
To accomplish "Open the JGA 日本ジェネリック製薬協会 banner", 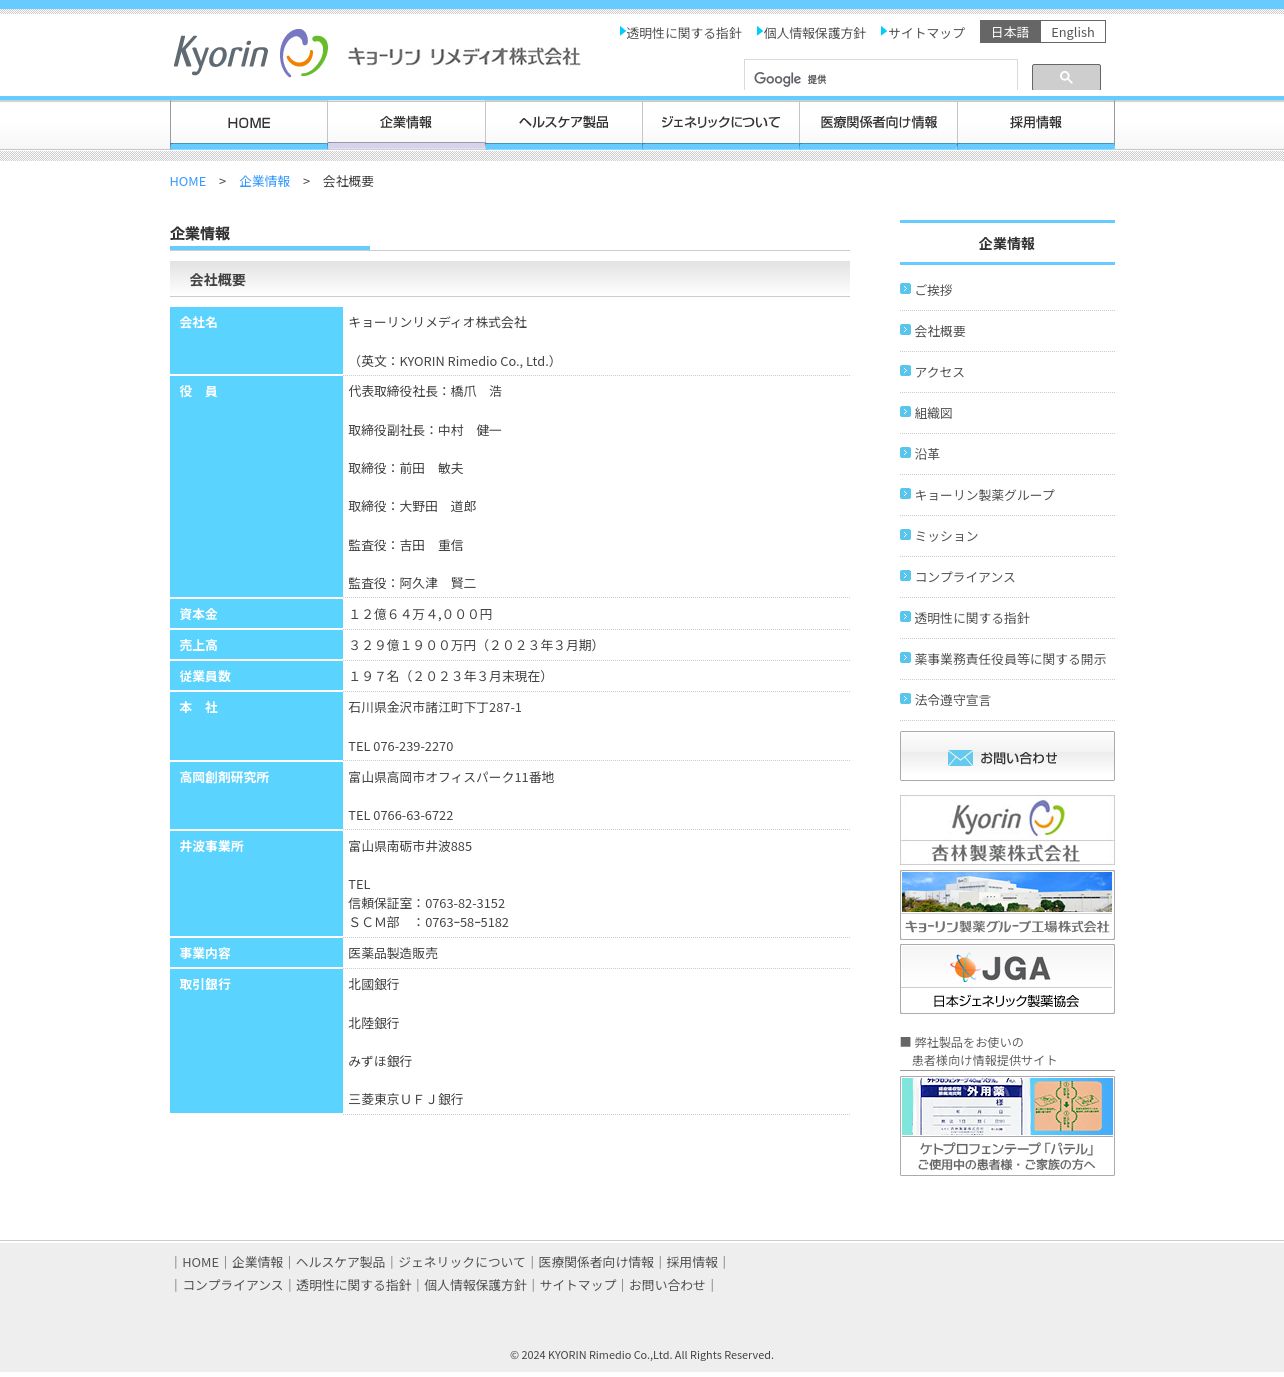I will (1007, 979).
